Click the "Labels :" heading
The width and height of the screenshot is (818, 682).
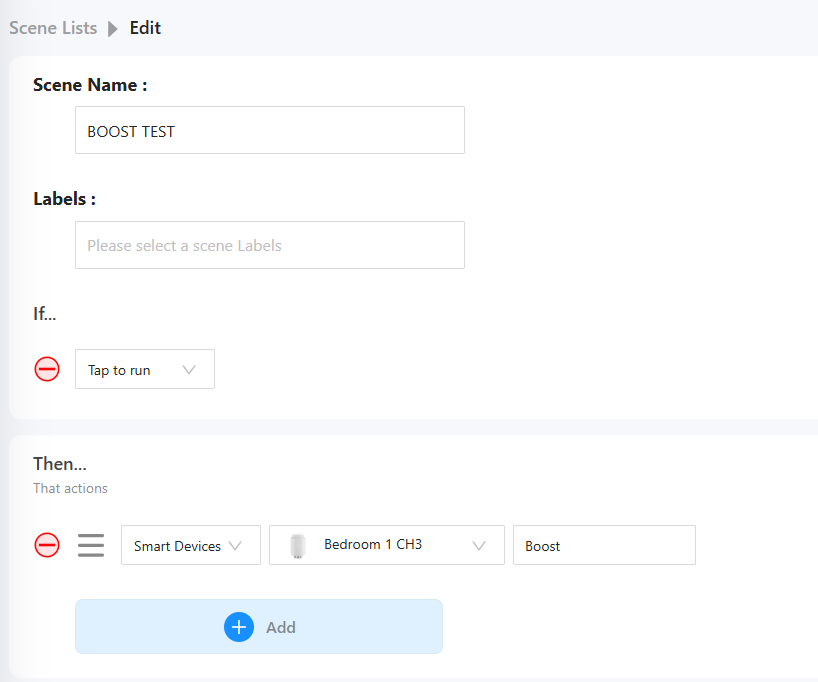point(64,199)
